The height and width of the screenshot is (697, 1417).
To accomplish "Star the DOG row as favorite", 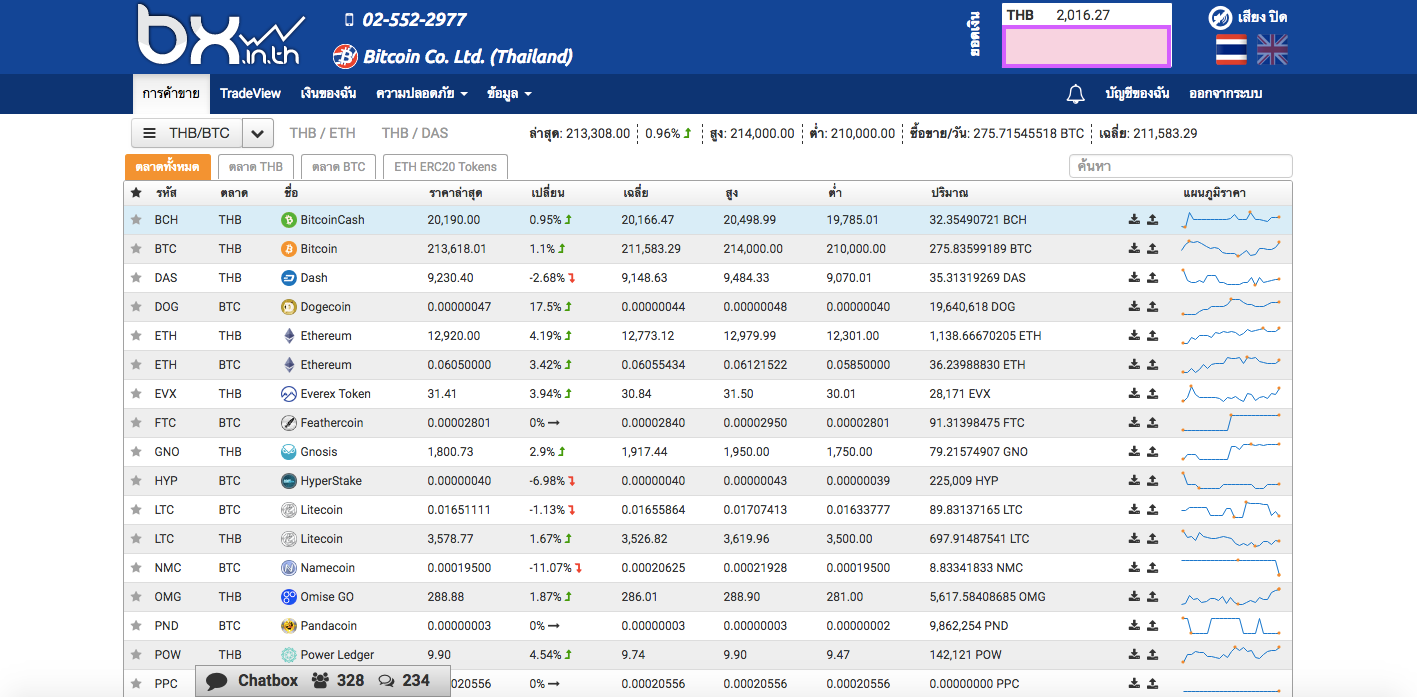I will [x=136, y=307].
